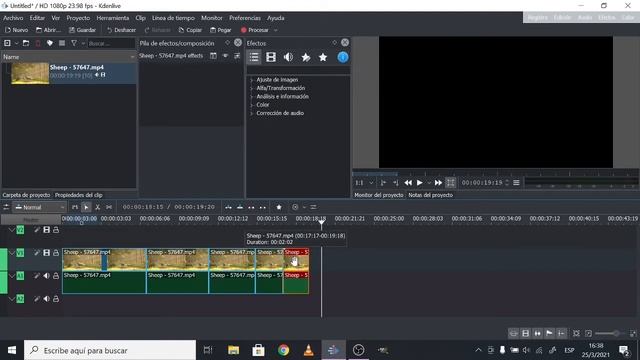The image size is (640, 360).
Task: Switch to Notas del proyecto tab
Action: point(431,195)
